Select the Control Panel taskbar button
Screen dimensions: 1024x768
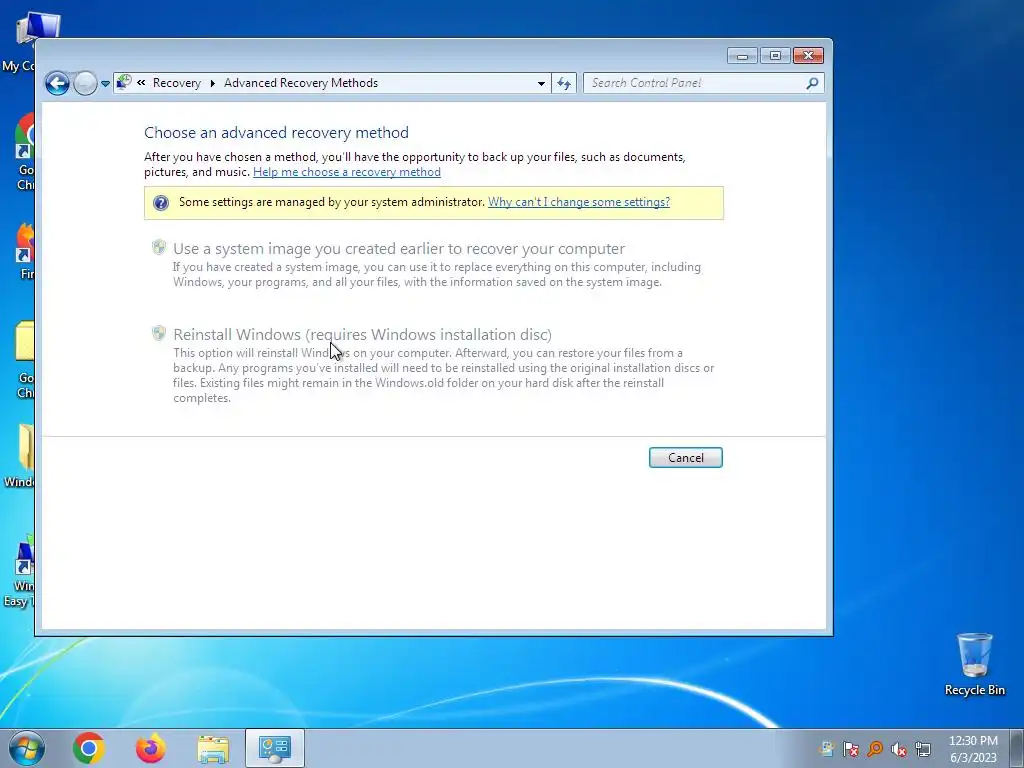pyautogui.click(x=274, y=748)
